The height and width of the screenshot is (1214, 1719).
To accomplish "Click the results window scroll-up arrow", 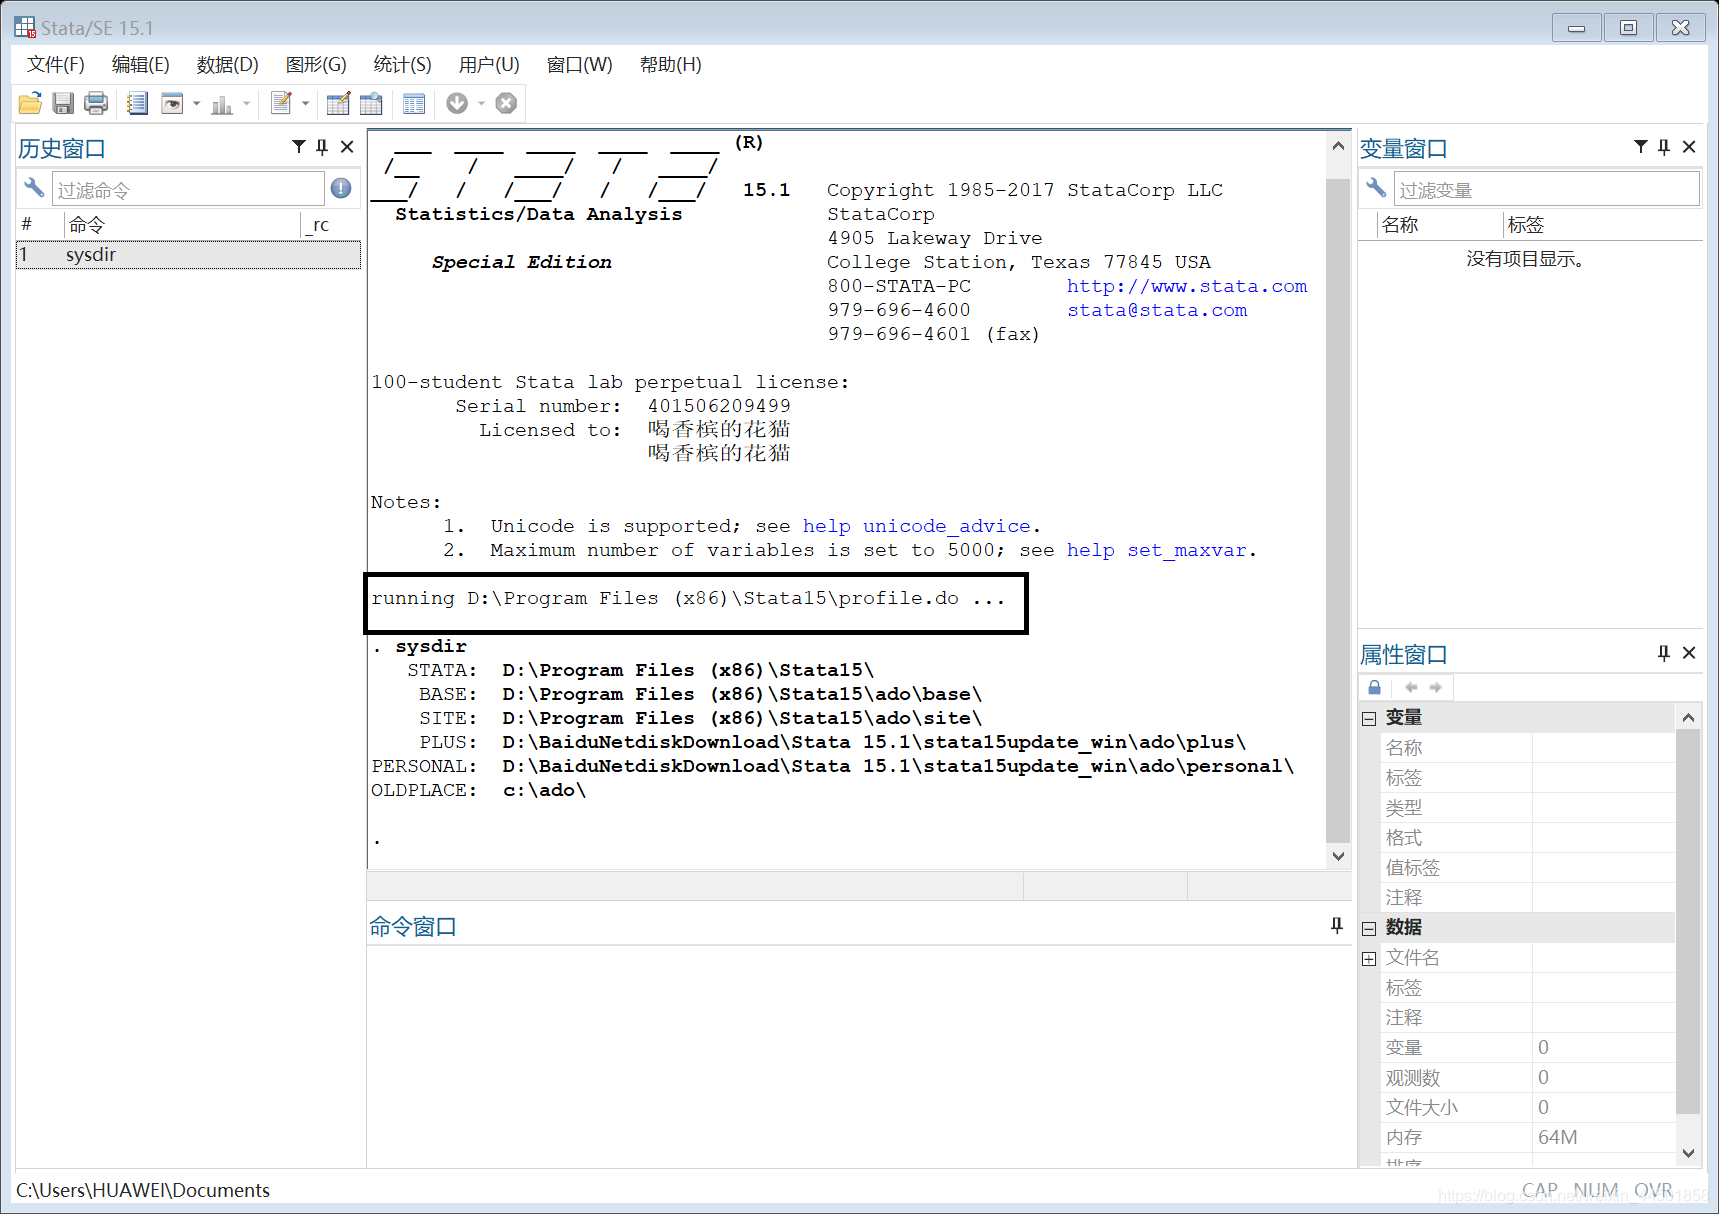I will tap(1338, 146).
